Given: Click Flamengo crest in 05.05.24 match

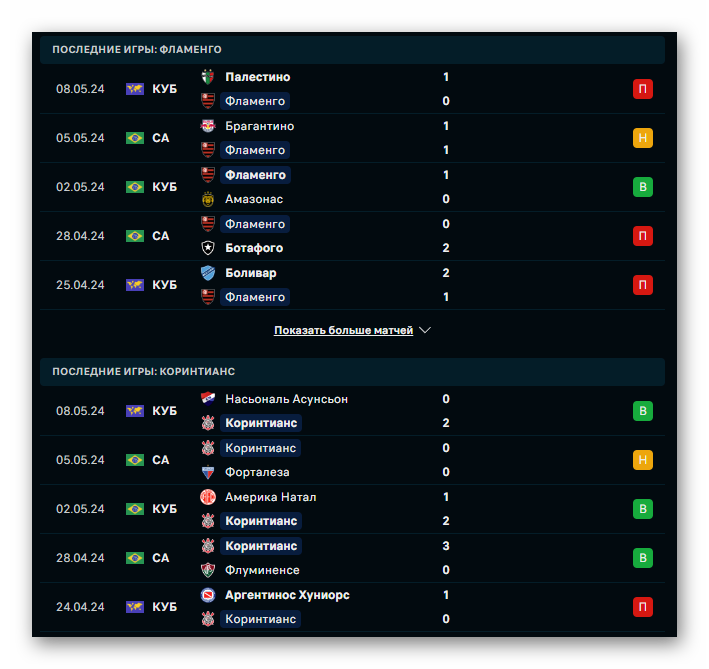Looking at the screenshot, I should [208, 150].
